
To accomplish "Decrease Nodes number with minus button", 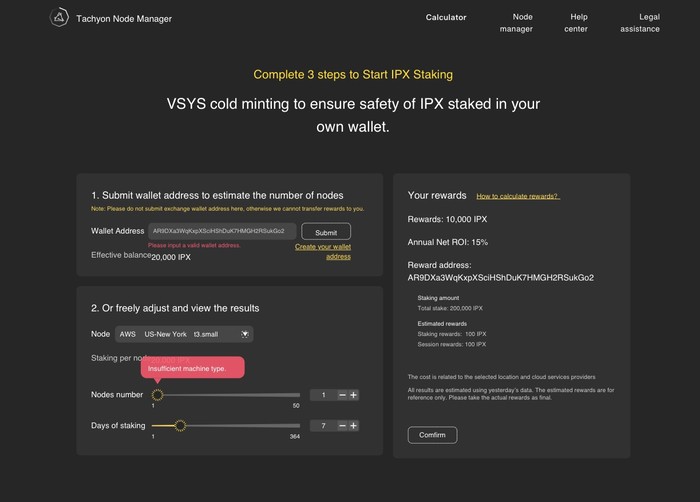I will pos(342,395).
